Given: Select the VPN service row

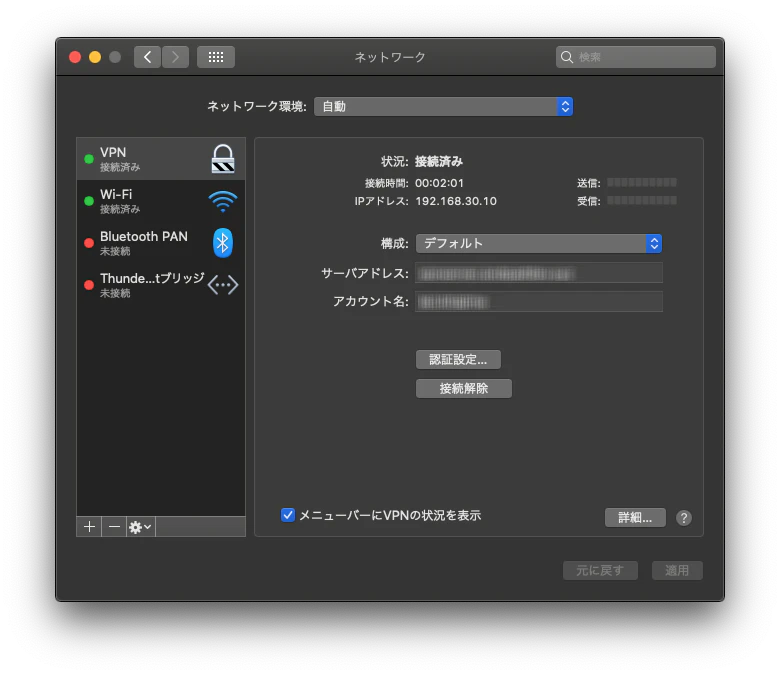Looking at the screenshot, I should 161,159.
